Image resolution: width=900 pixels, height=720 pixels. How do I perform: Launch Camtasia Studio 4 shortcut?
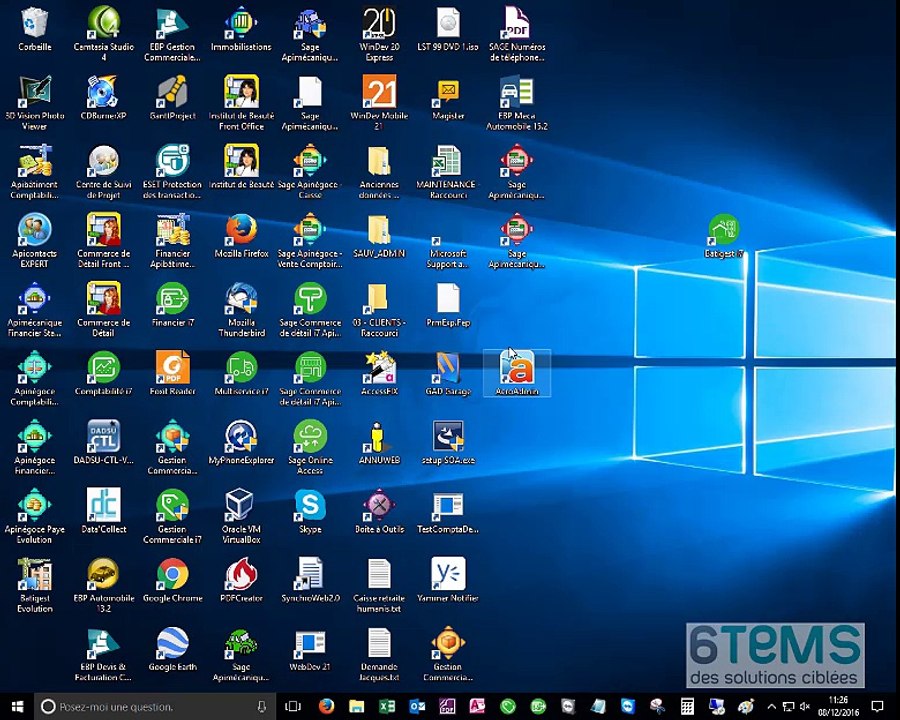pos(103,33)
